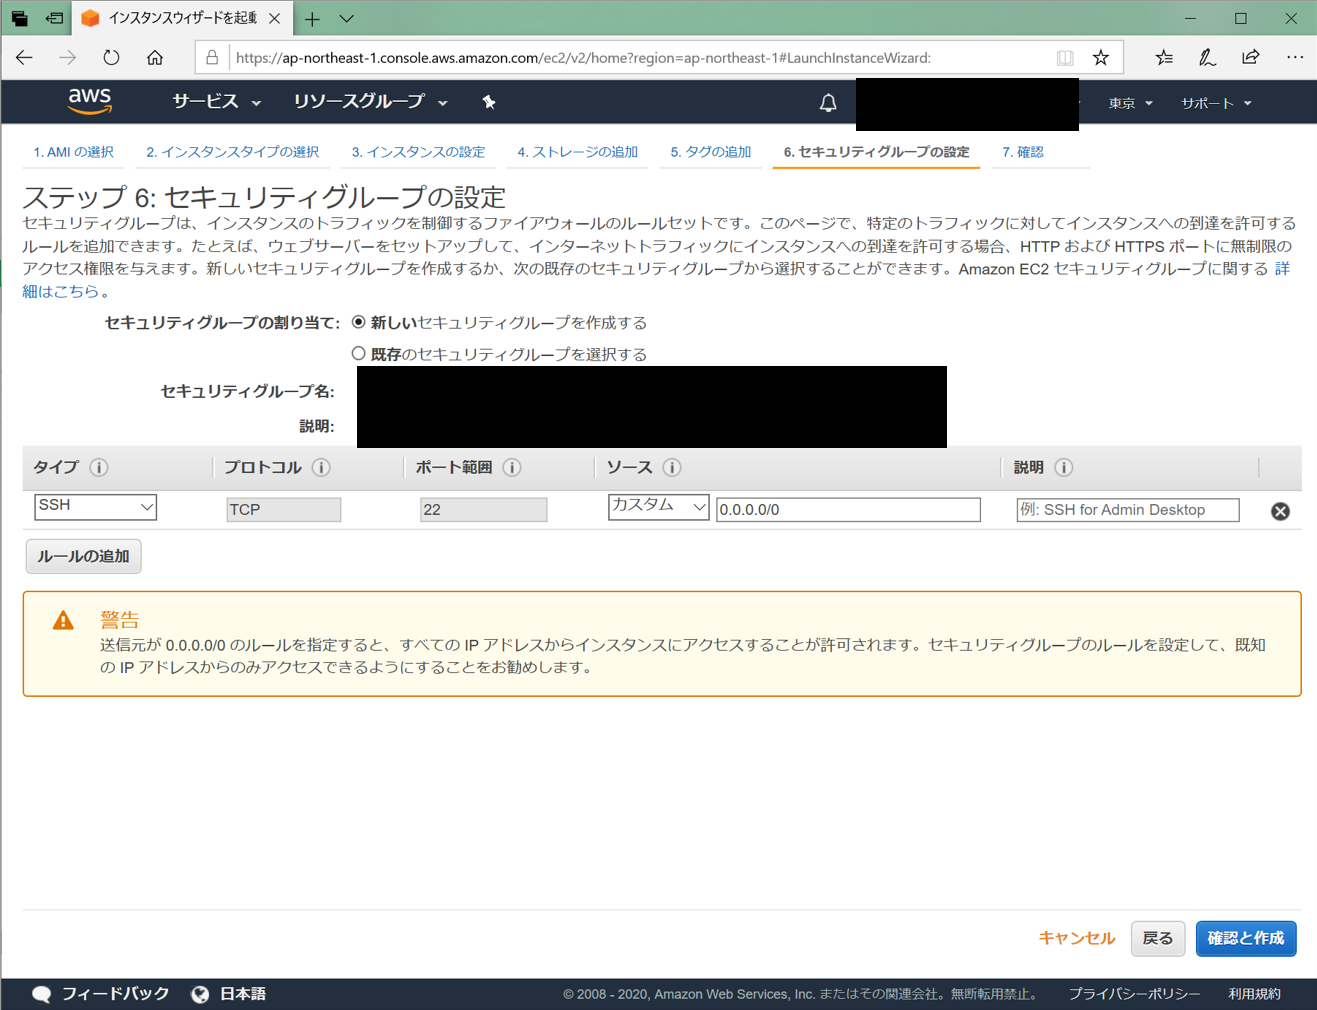Click the feedback speech bubble icon
This screenshot has width=1317, height=1010.
(41, 994)
